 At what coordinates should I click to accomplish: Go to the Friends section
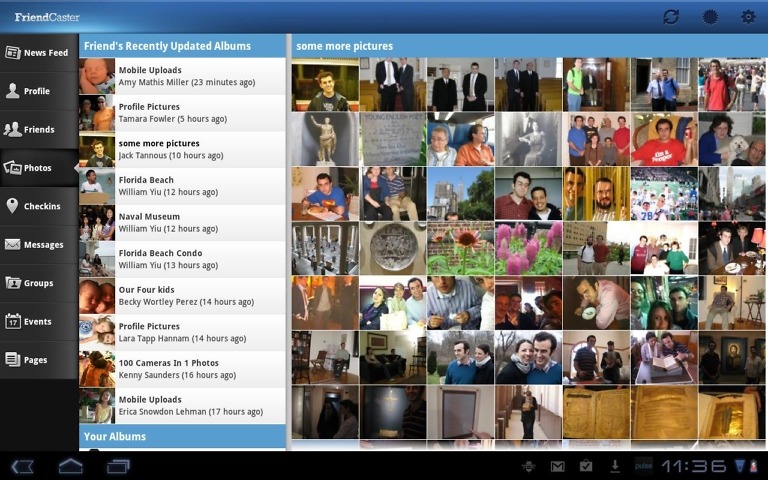(x=39, y=130)
